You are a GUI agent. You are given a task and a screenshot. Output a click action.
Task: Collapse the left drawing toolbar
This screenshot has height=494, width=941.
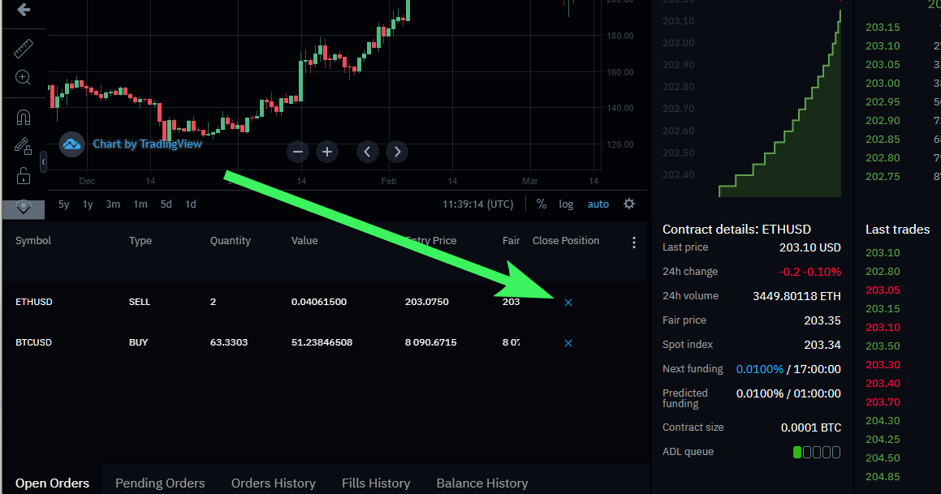pos(43,162)
